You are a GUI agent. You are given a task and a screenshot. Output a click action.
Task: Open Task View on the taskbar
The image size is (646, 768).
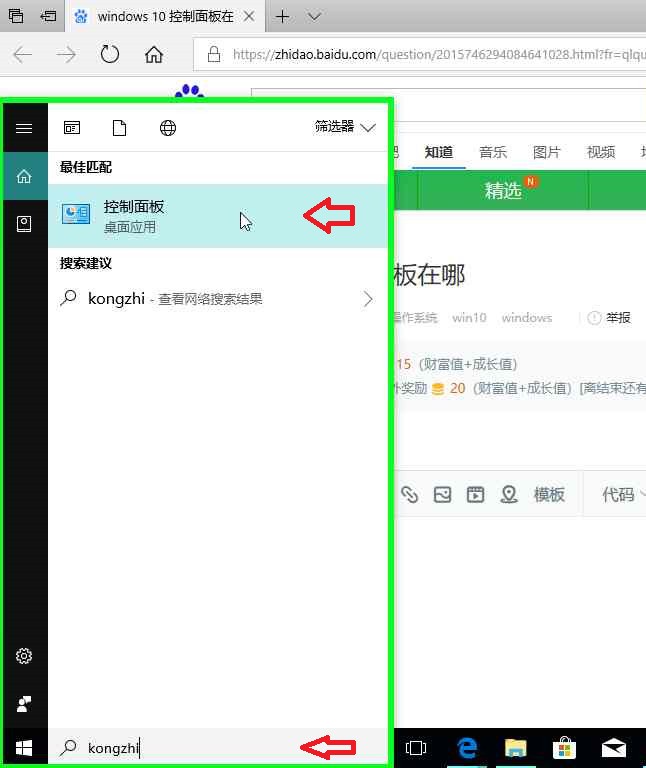(416, 748)
